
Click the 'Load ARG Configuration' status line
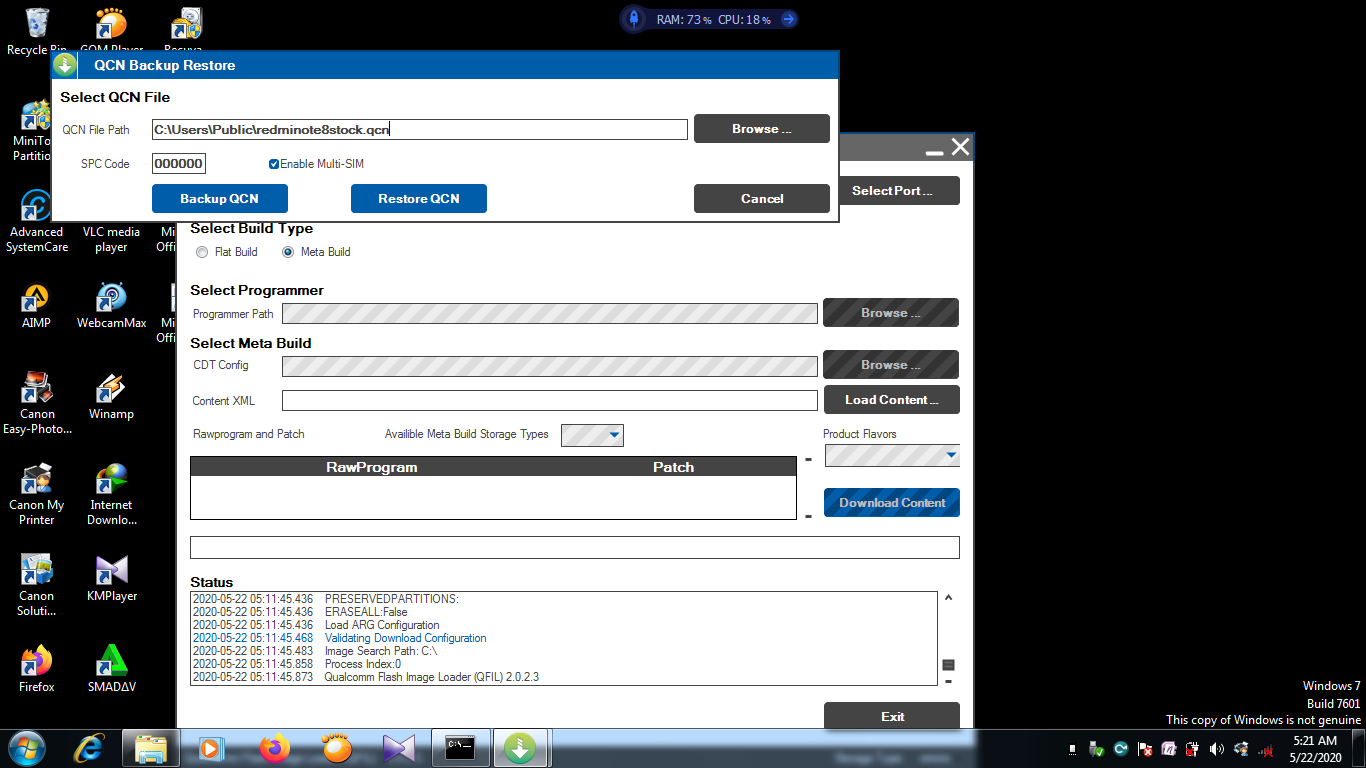[382, 625]
